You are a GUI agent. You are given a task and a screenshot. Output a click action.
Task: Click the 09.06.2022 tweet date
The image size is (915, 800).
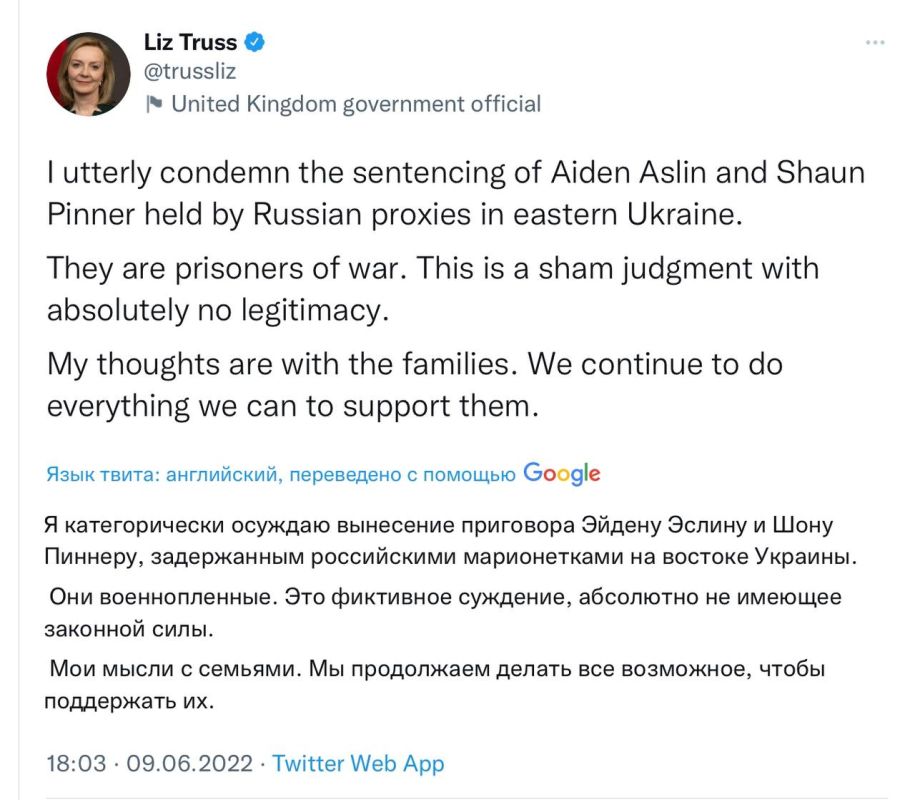pos(184,763)
